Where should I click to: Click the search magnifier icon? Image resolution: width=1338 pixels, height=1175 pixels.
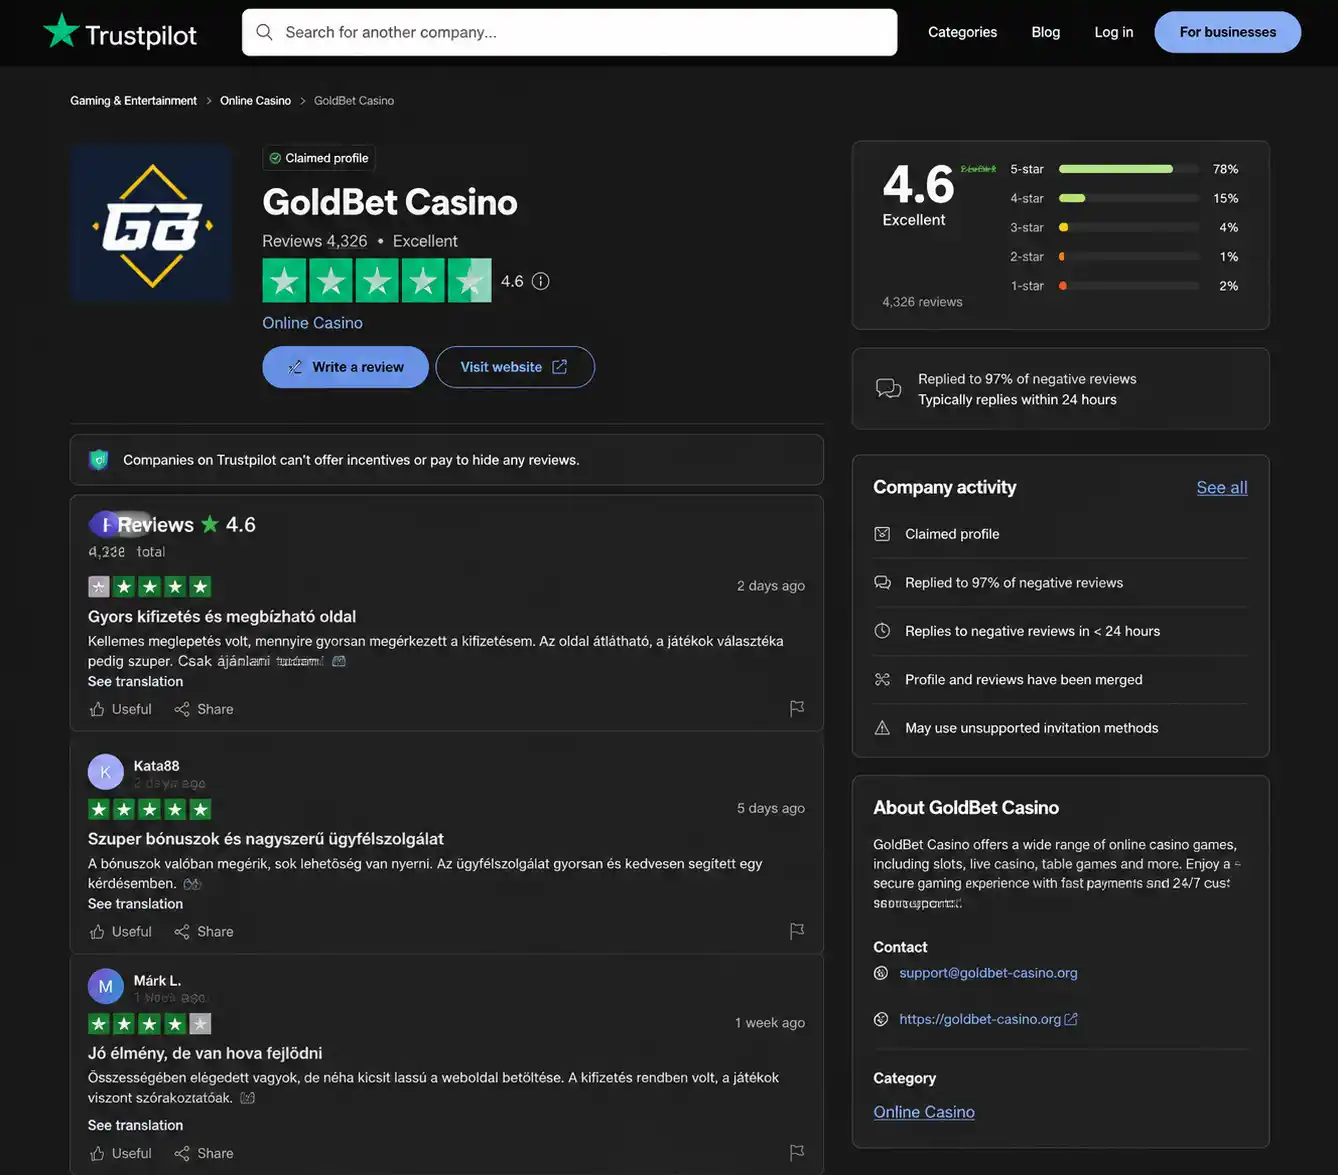point(264,32)
